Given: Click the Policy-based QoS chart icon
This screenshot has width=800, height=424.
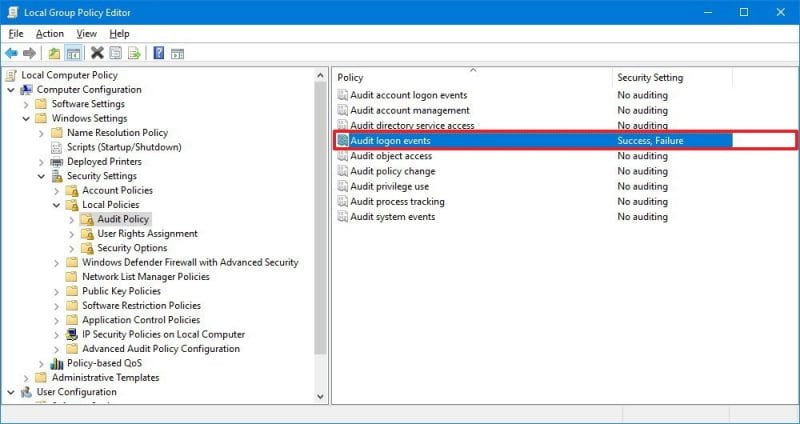Looking at the screenshot, I should click(x=57, y=364).
